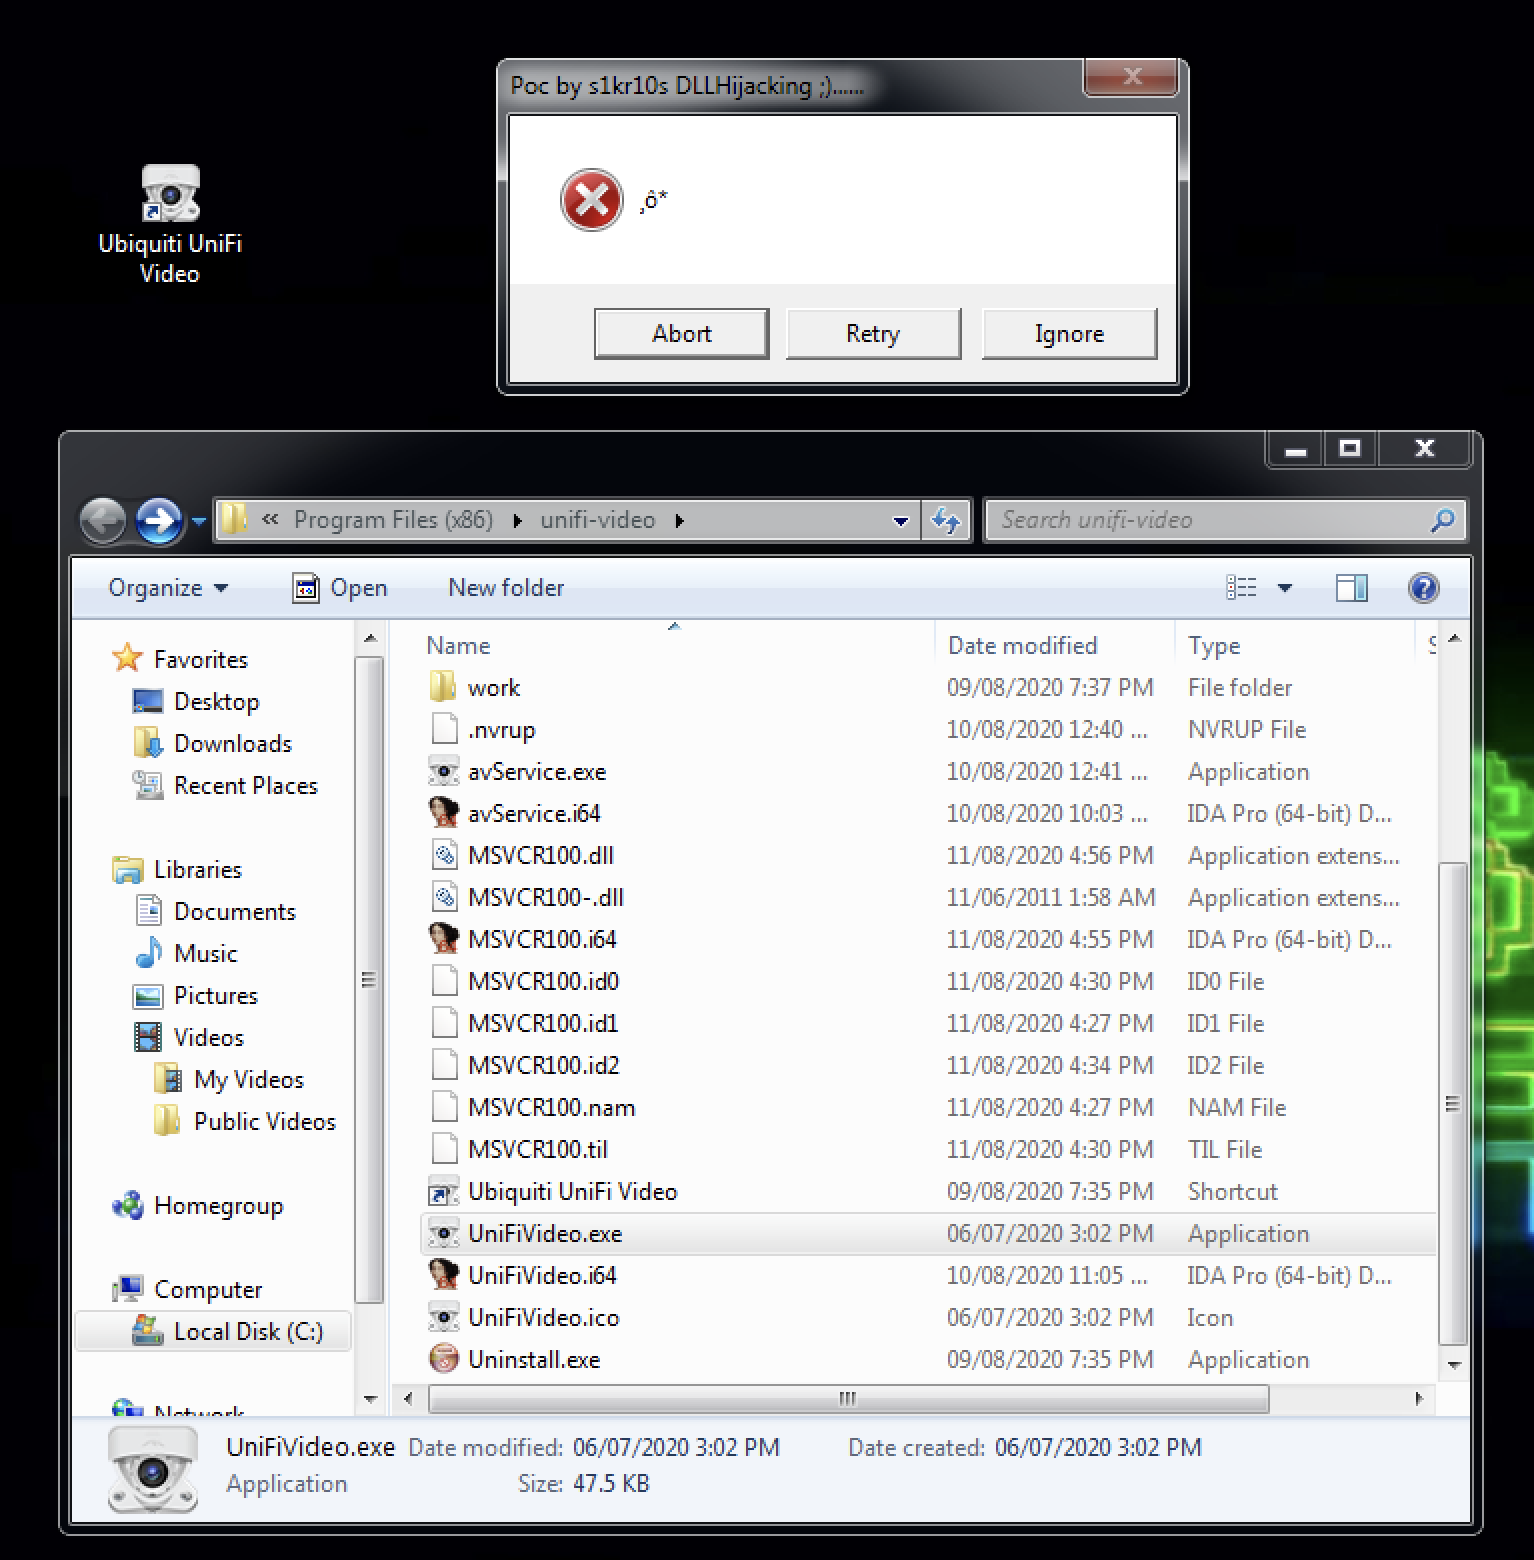
Task: Click the horizontal scrollbar in file list
Action: tap(848, 1398)
